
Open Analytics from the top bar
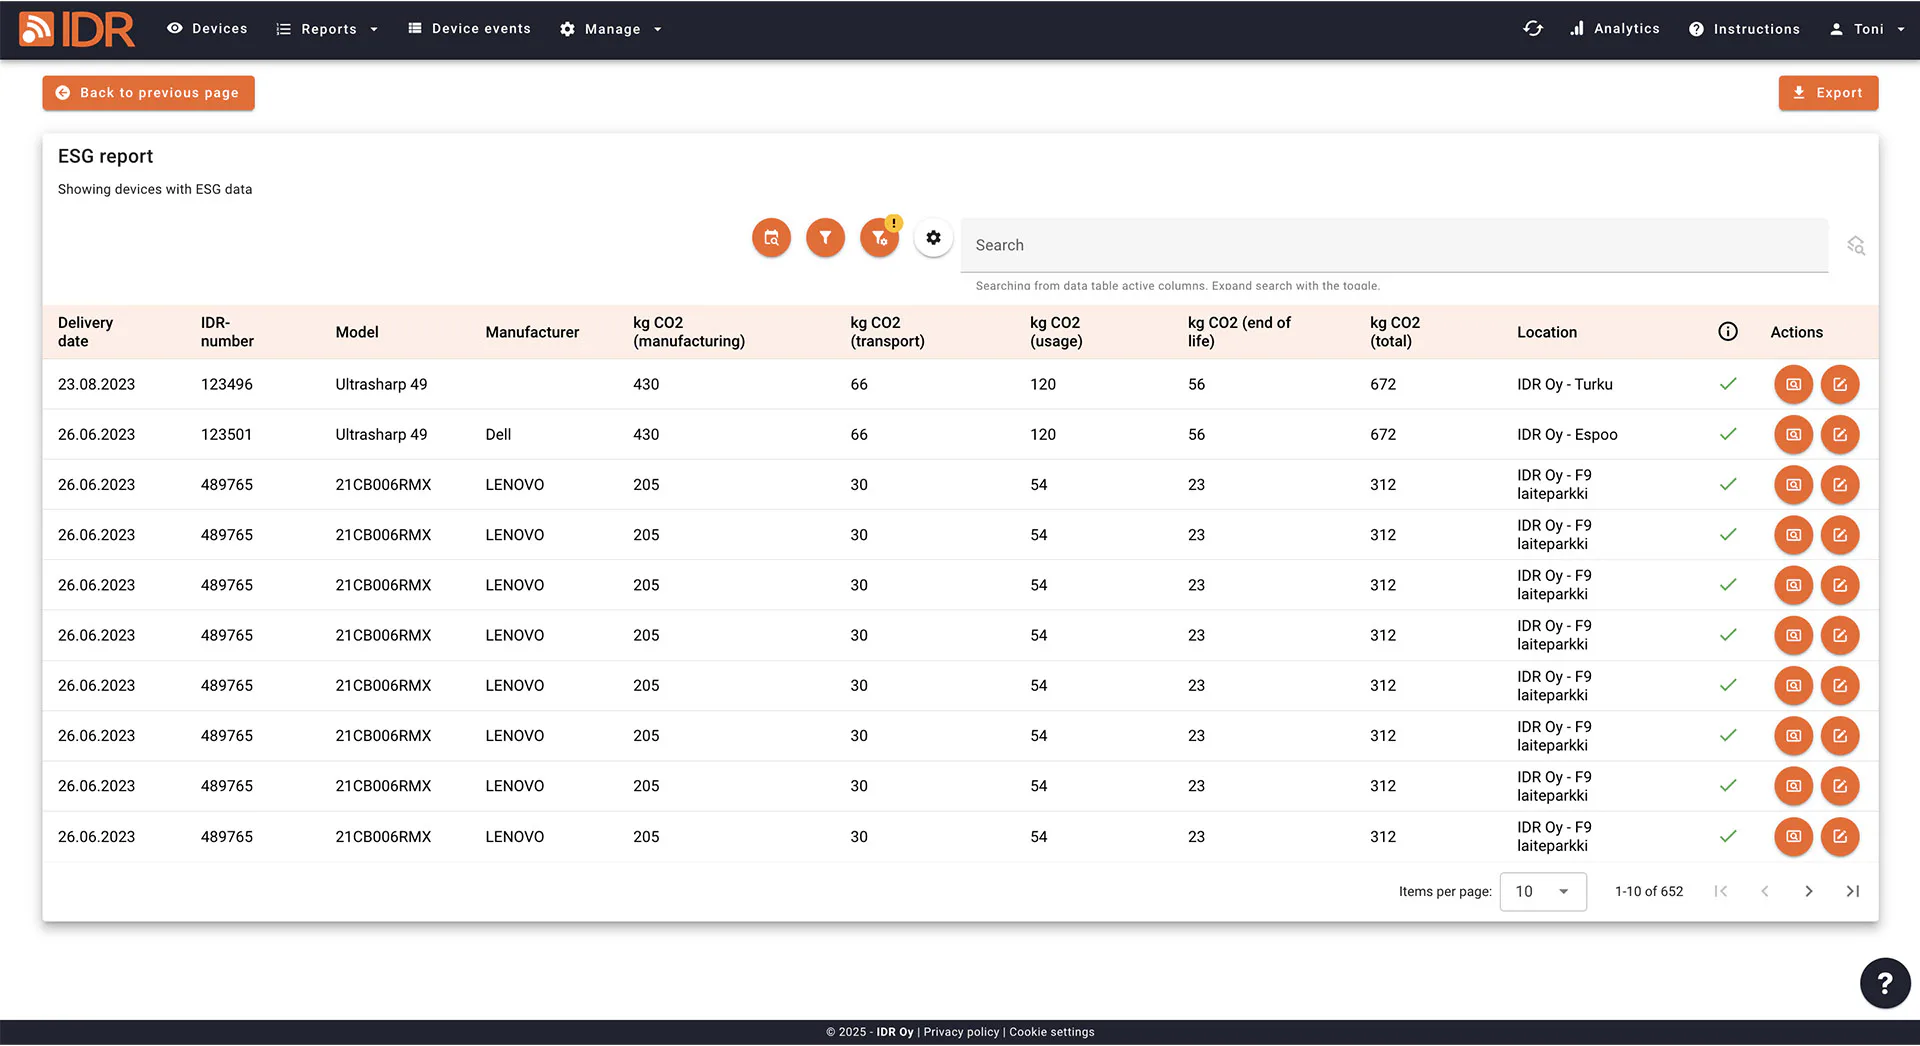1614,29
